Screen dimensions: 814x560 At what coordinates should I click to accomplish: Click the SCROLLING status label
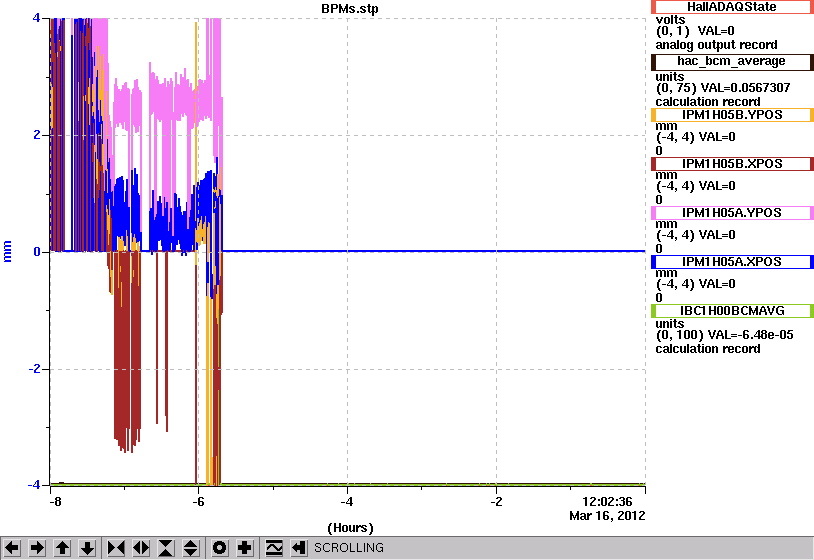(x=349, y=548)
